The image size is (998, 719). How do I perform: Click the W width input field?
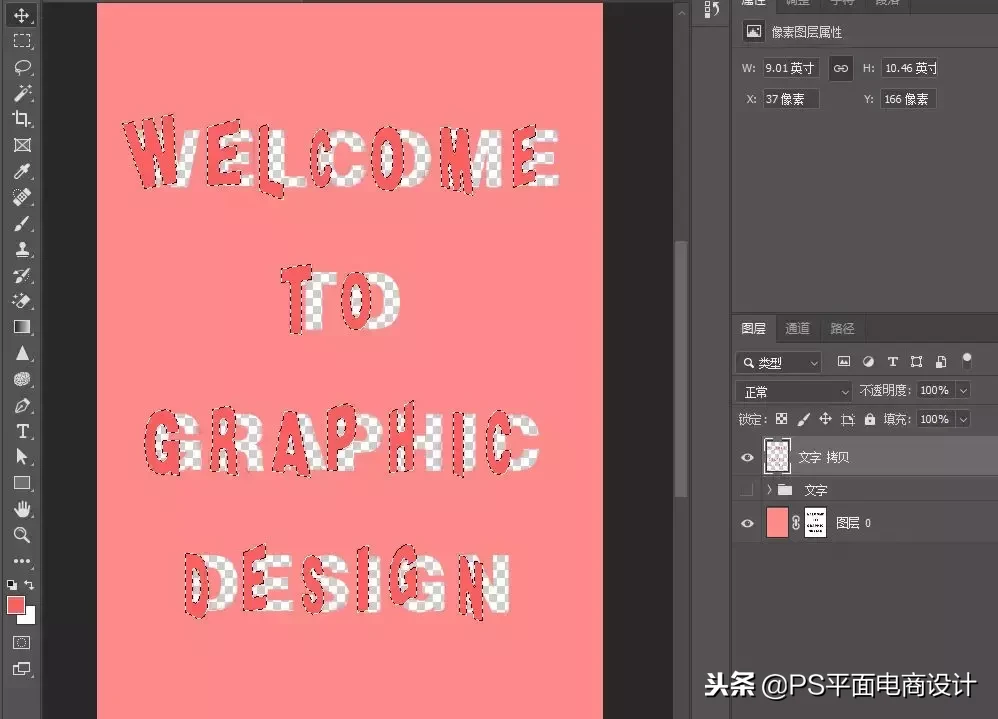coord(791,68)
